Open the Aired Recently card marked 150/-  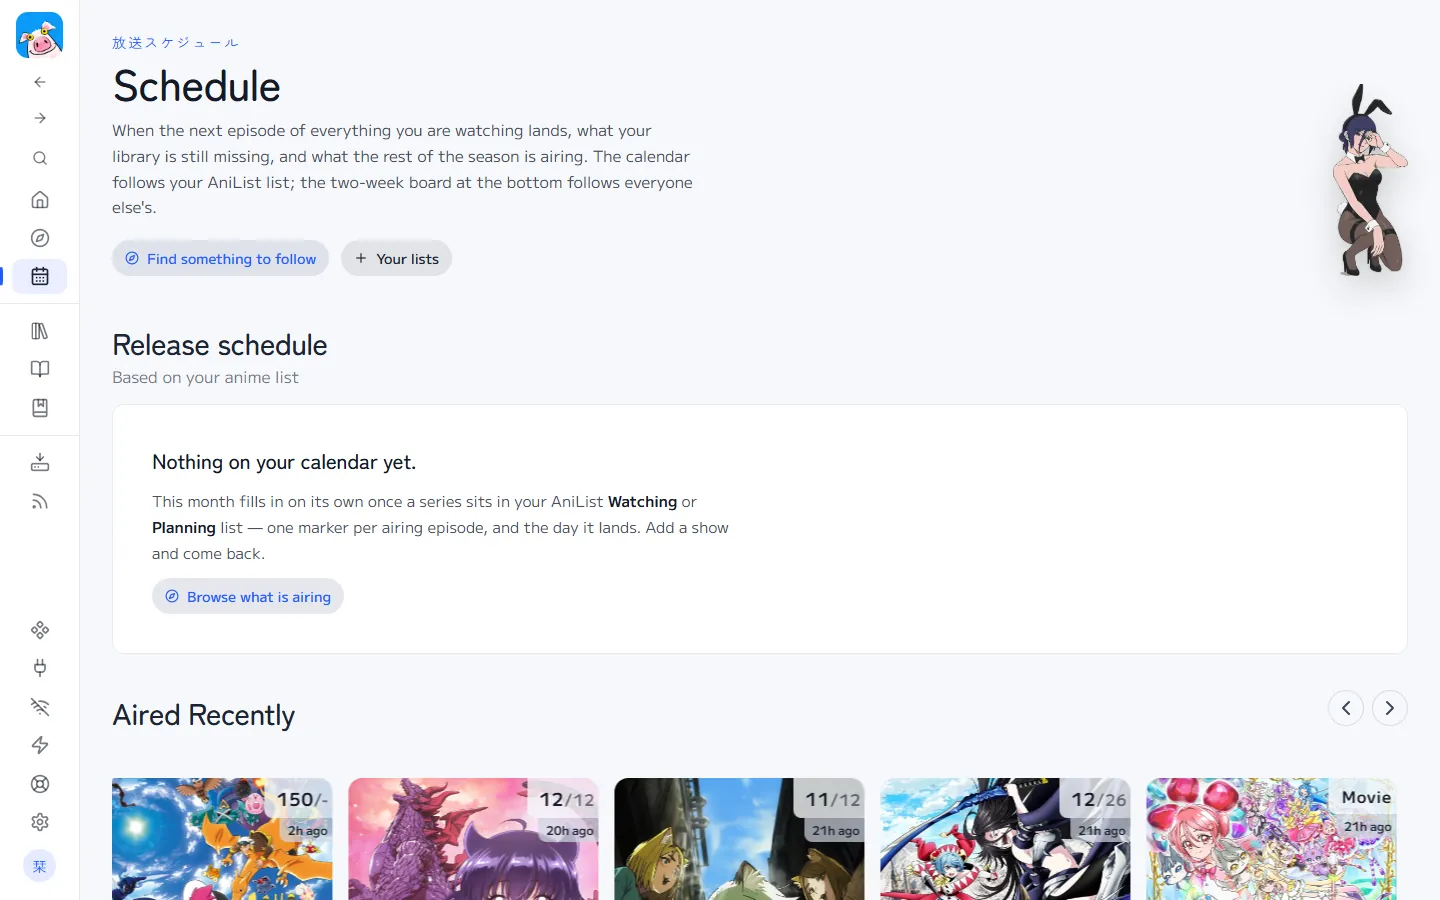click(x=222, y=839)
